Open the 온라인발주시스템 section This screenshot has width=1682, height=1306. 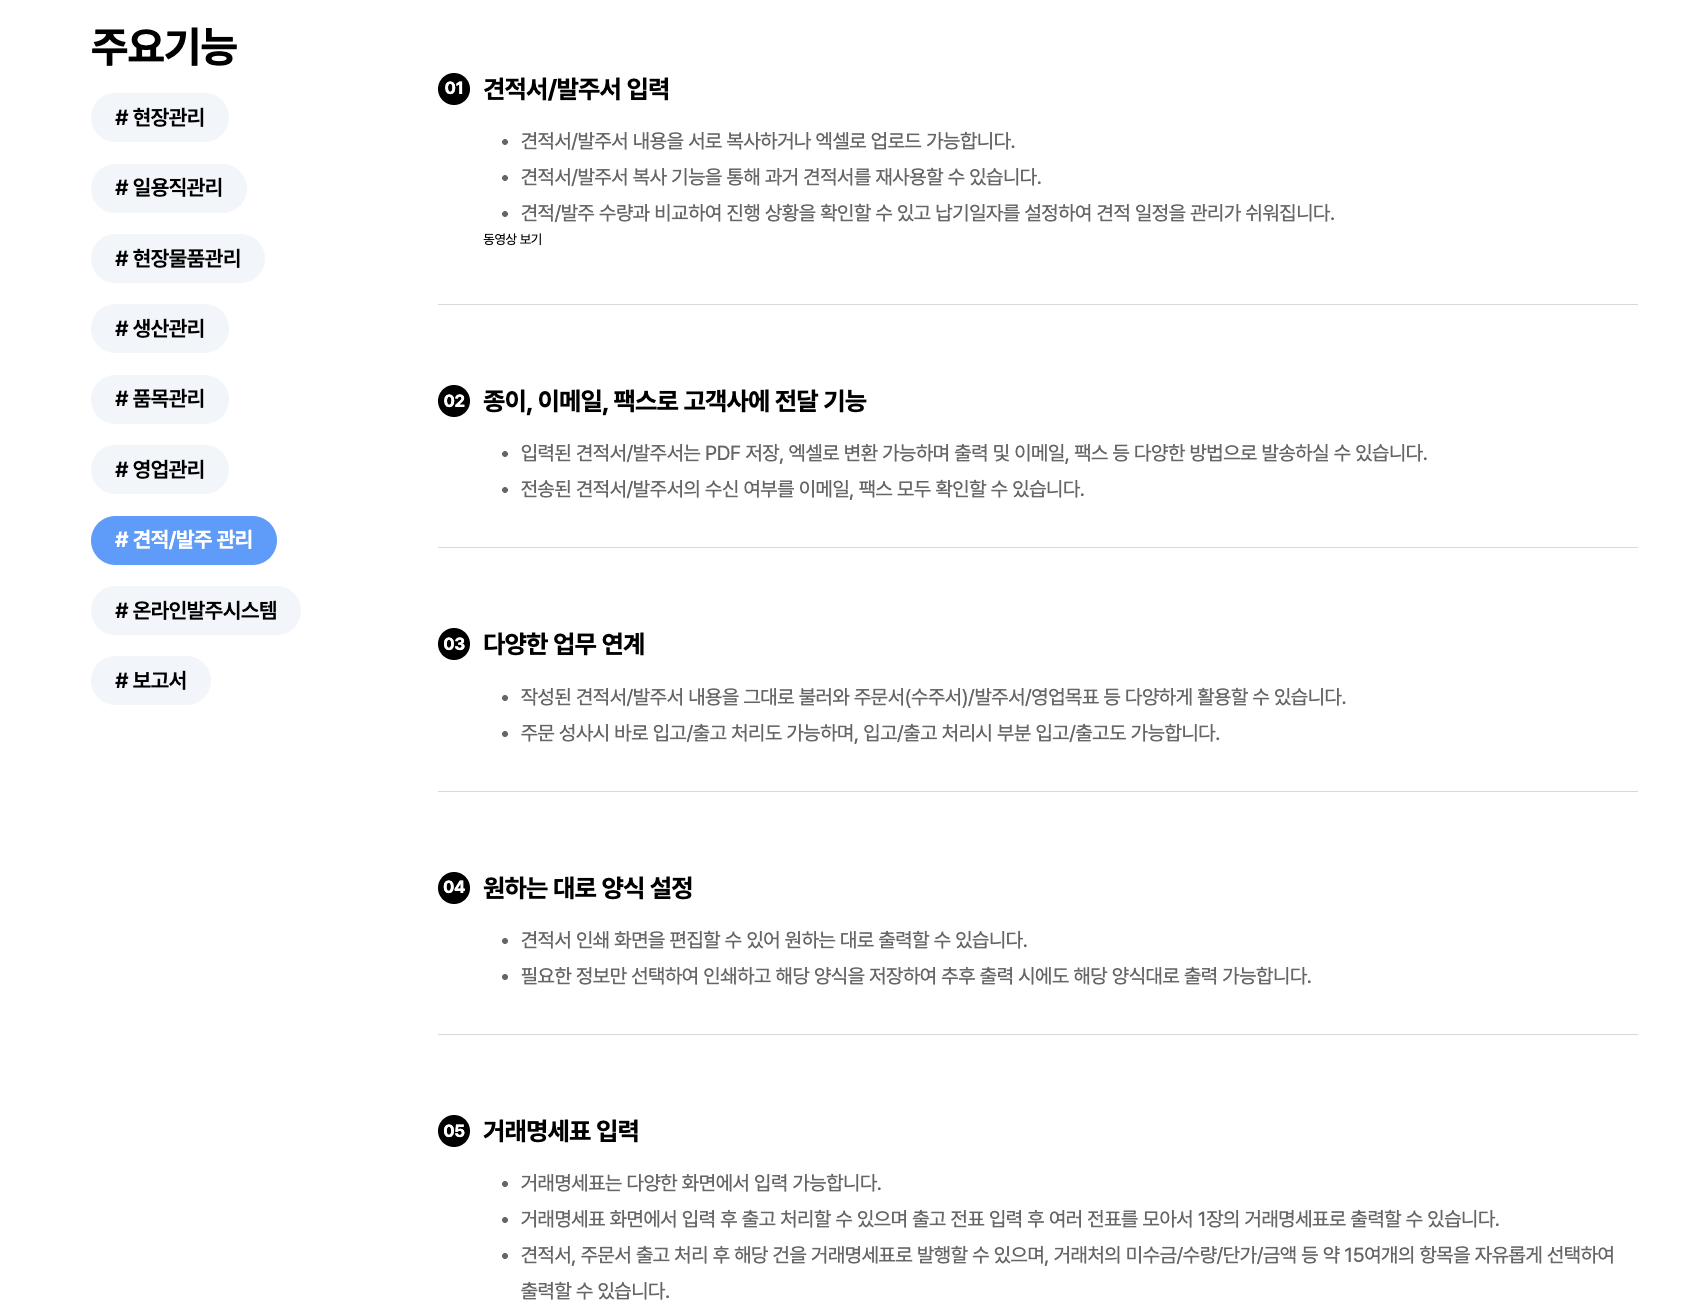[x=196, y=610]
